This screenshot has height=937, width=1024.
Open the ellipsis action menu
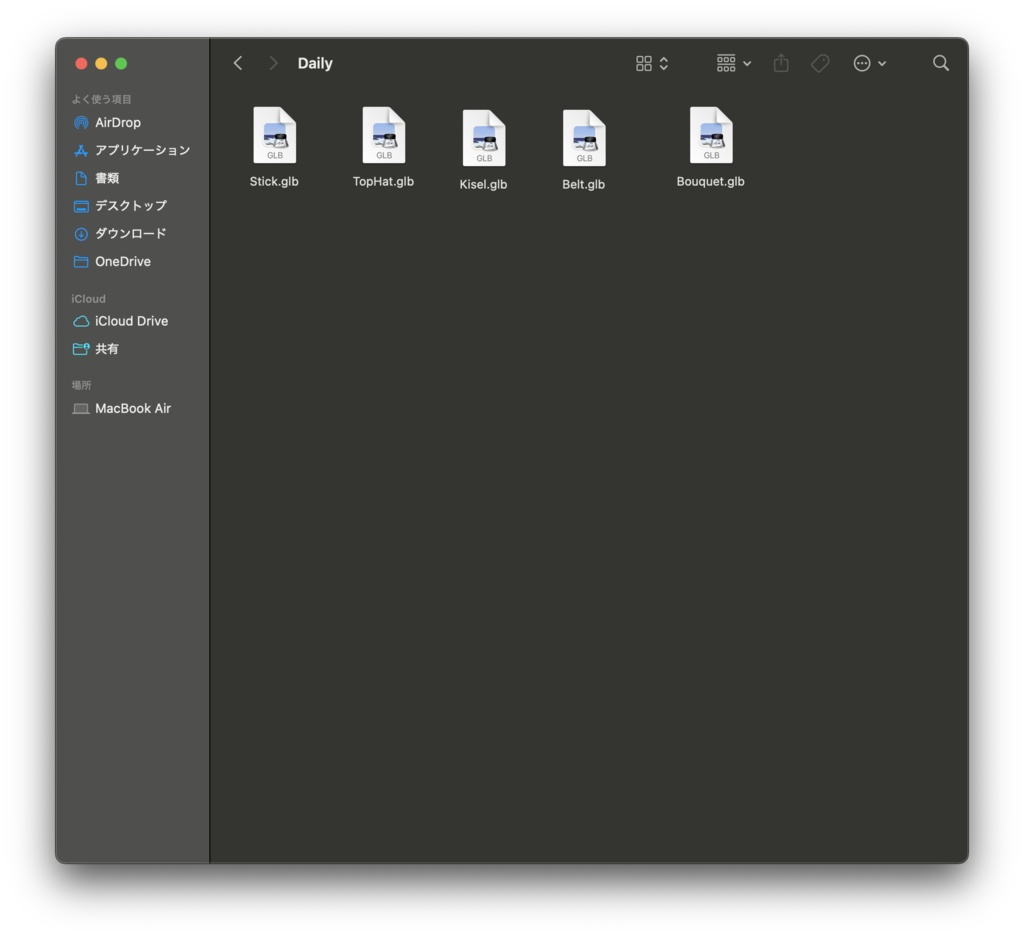(x=869, y=63)
